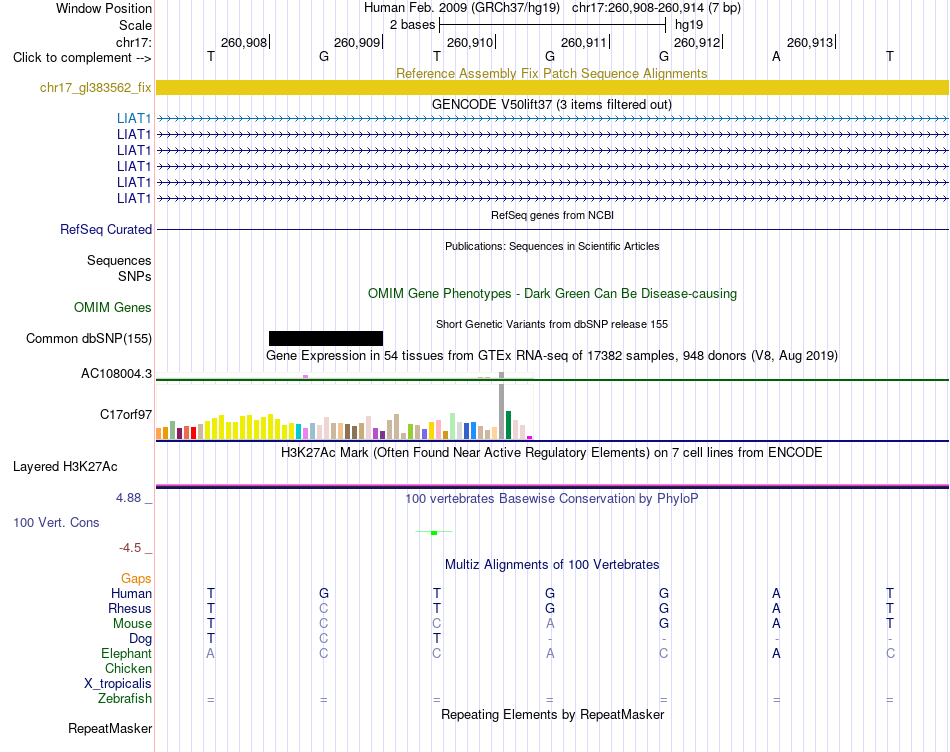Open the chr17_gl383562_fix track label
950x752 pixels.
click(x=96, y=87)
